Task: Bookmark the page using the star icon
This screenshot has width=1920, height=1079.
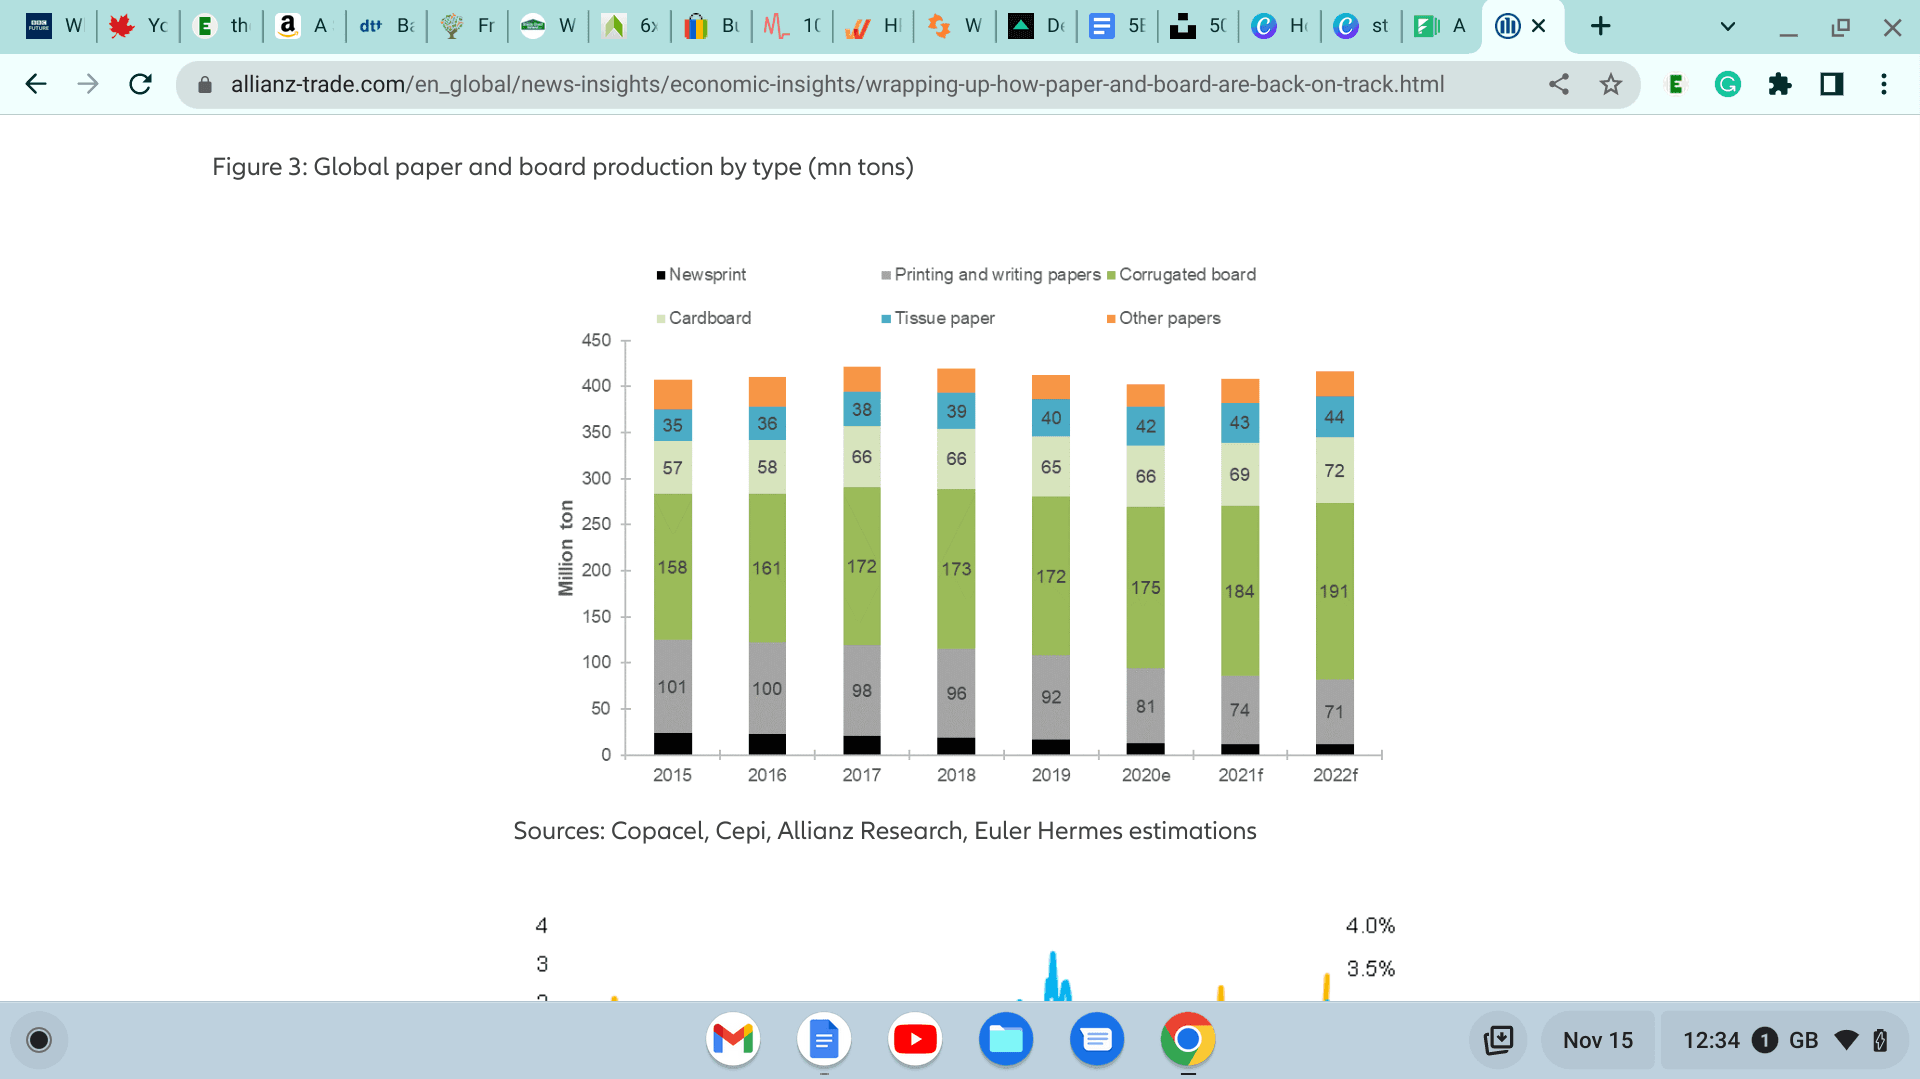Action: [x=1611, y=84]
